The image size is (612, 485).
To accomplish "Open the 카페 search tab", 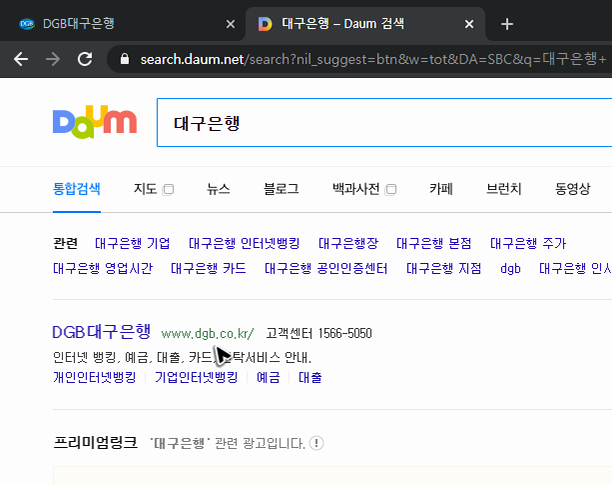I will tap(441, 189).
